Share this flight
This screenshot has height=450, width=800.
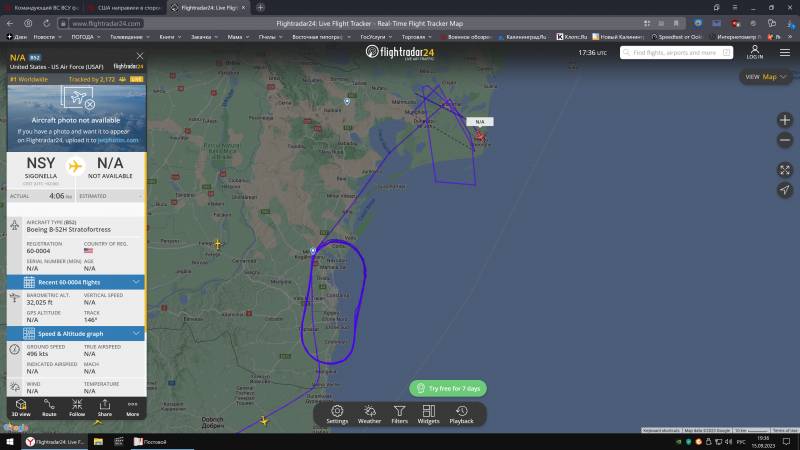click(x=105, y=408)
